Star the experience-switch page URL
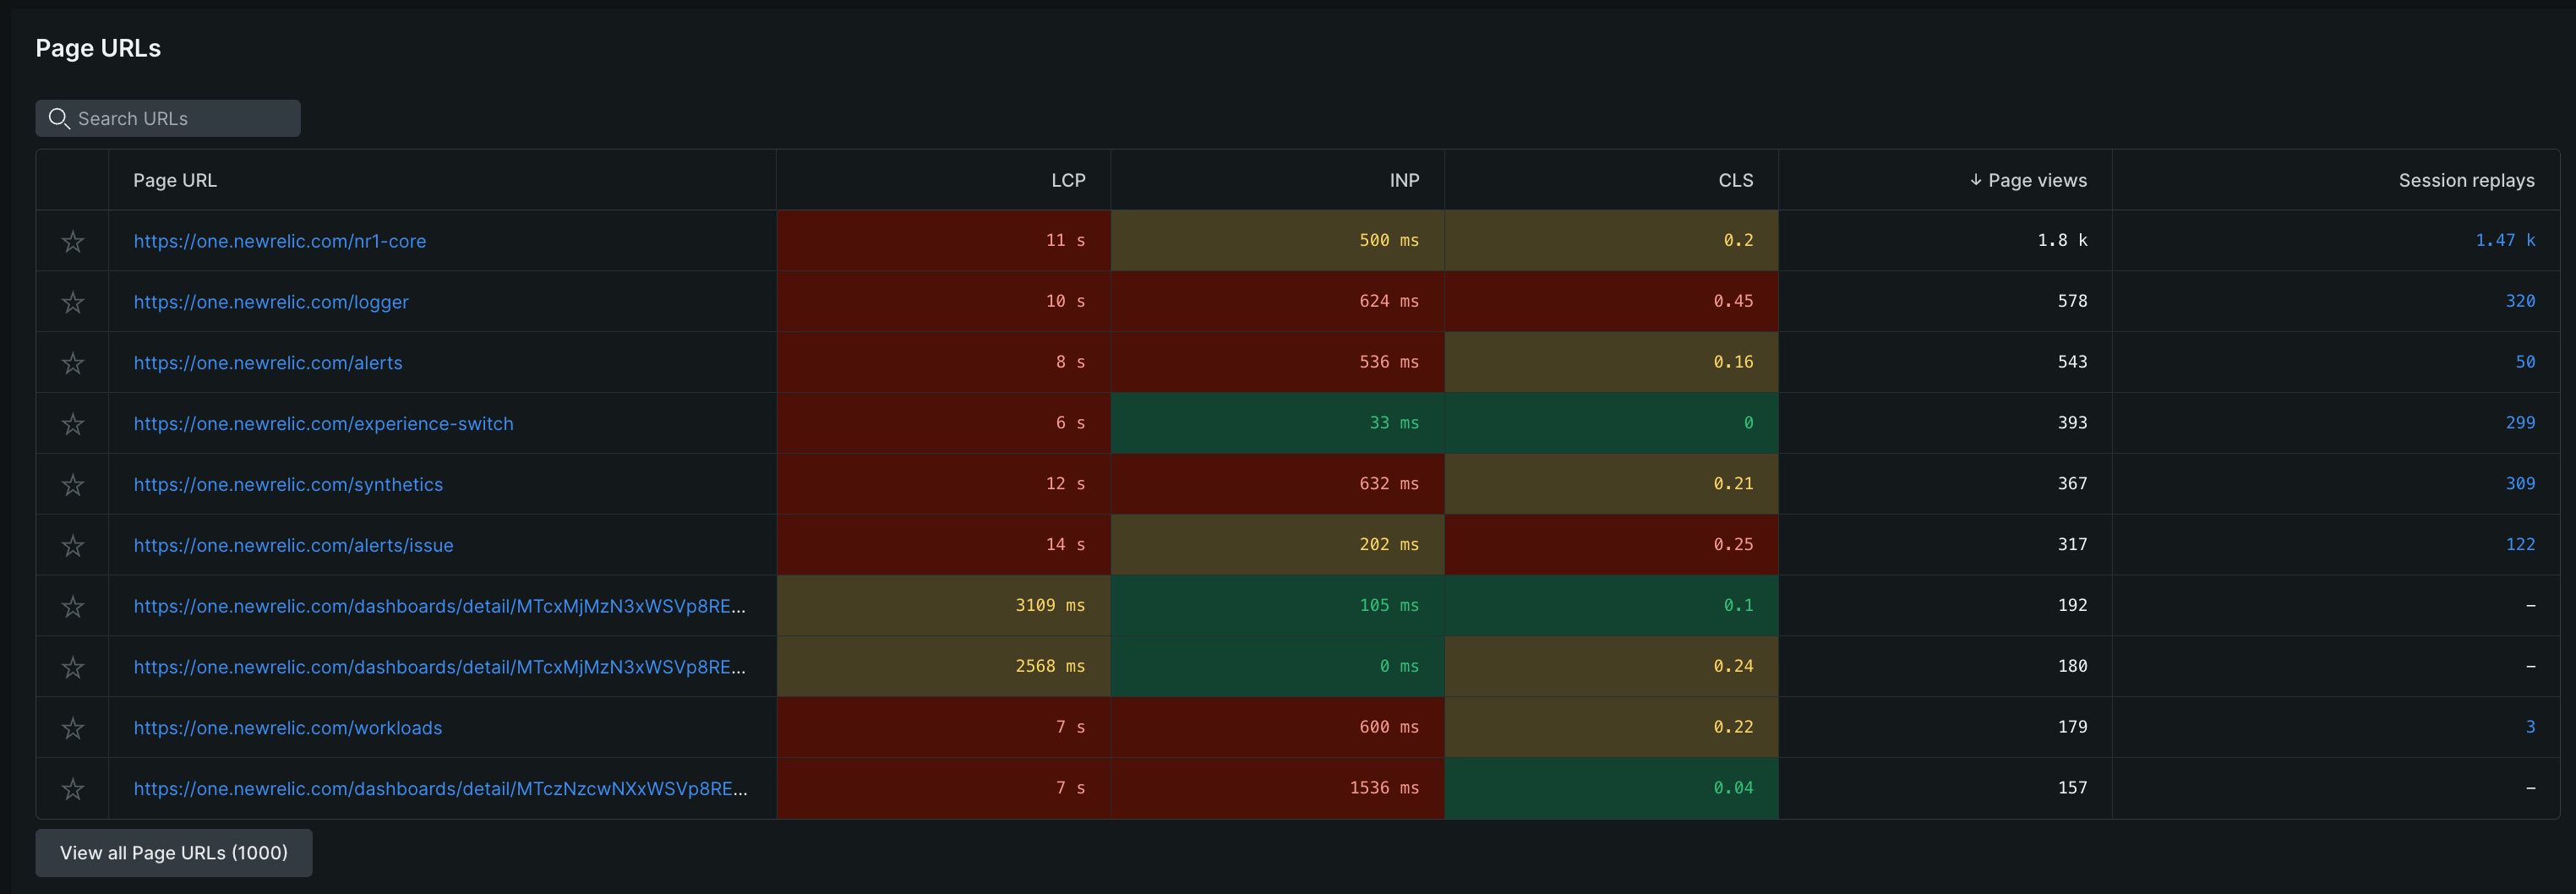This screenshot has width=2576, height=894. tap(72, 423)
